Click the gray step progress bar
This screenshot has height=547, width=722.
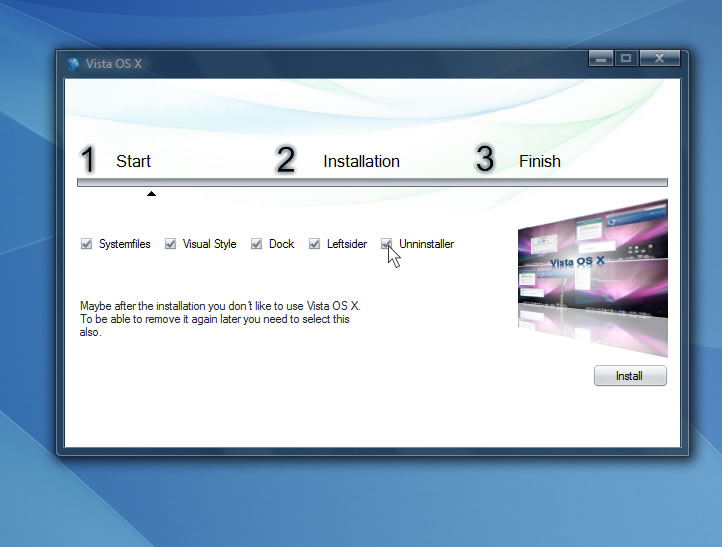[373, 182]
